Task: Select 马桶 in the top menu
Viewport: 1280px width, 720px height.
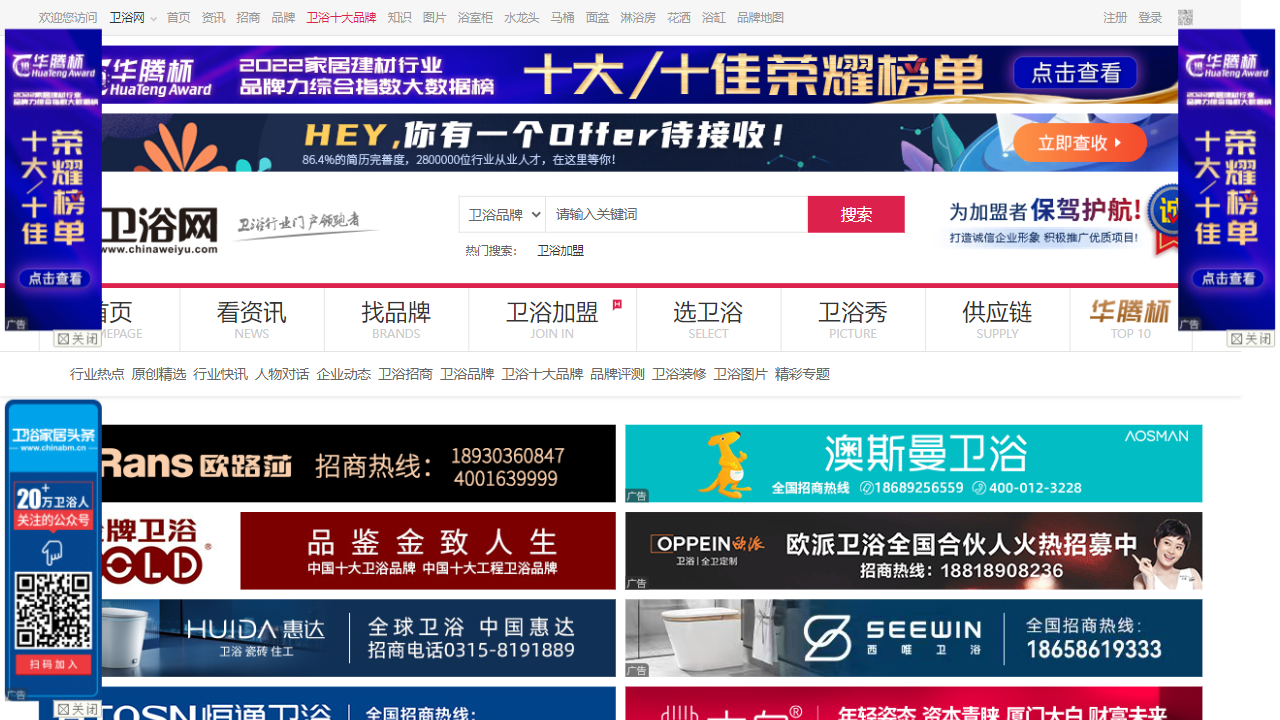Action: click(x=562, y=17)
